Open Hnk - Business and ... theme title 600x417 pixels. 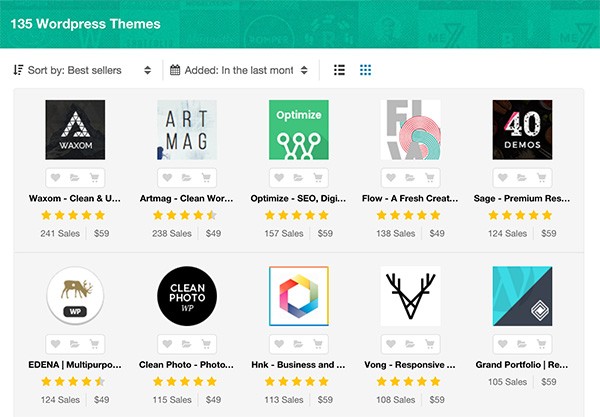click(298, 365)
